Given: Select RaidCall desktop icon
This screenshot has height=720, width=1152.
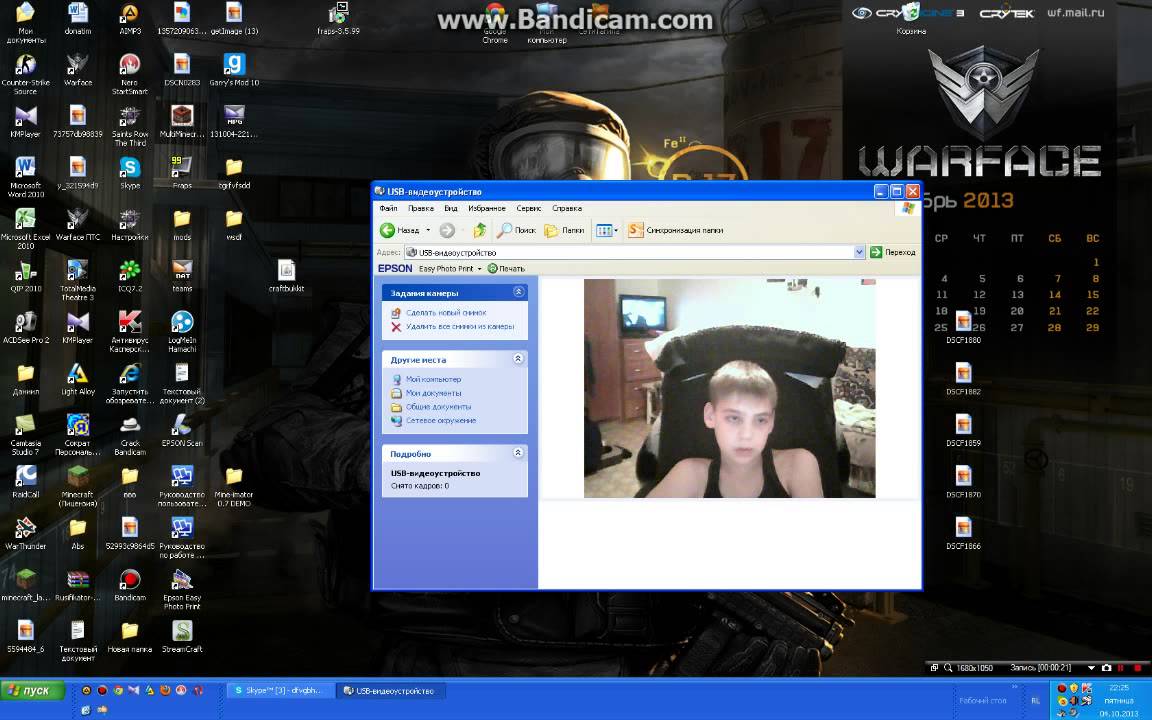Looking at the screenshot, I should point(26,482).
